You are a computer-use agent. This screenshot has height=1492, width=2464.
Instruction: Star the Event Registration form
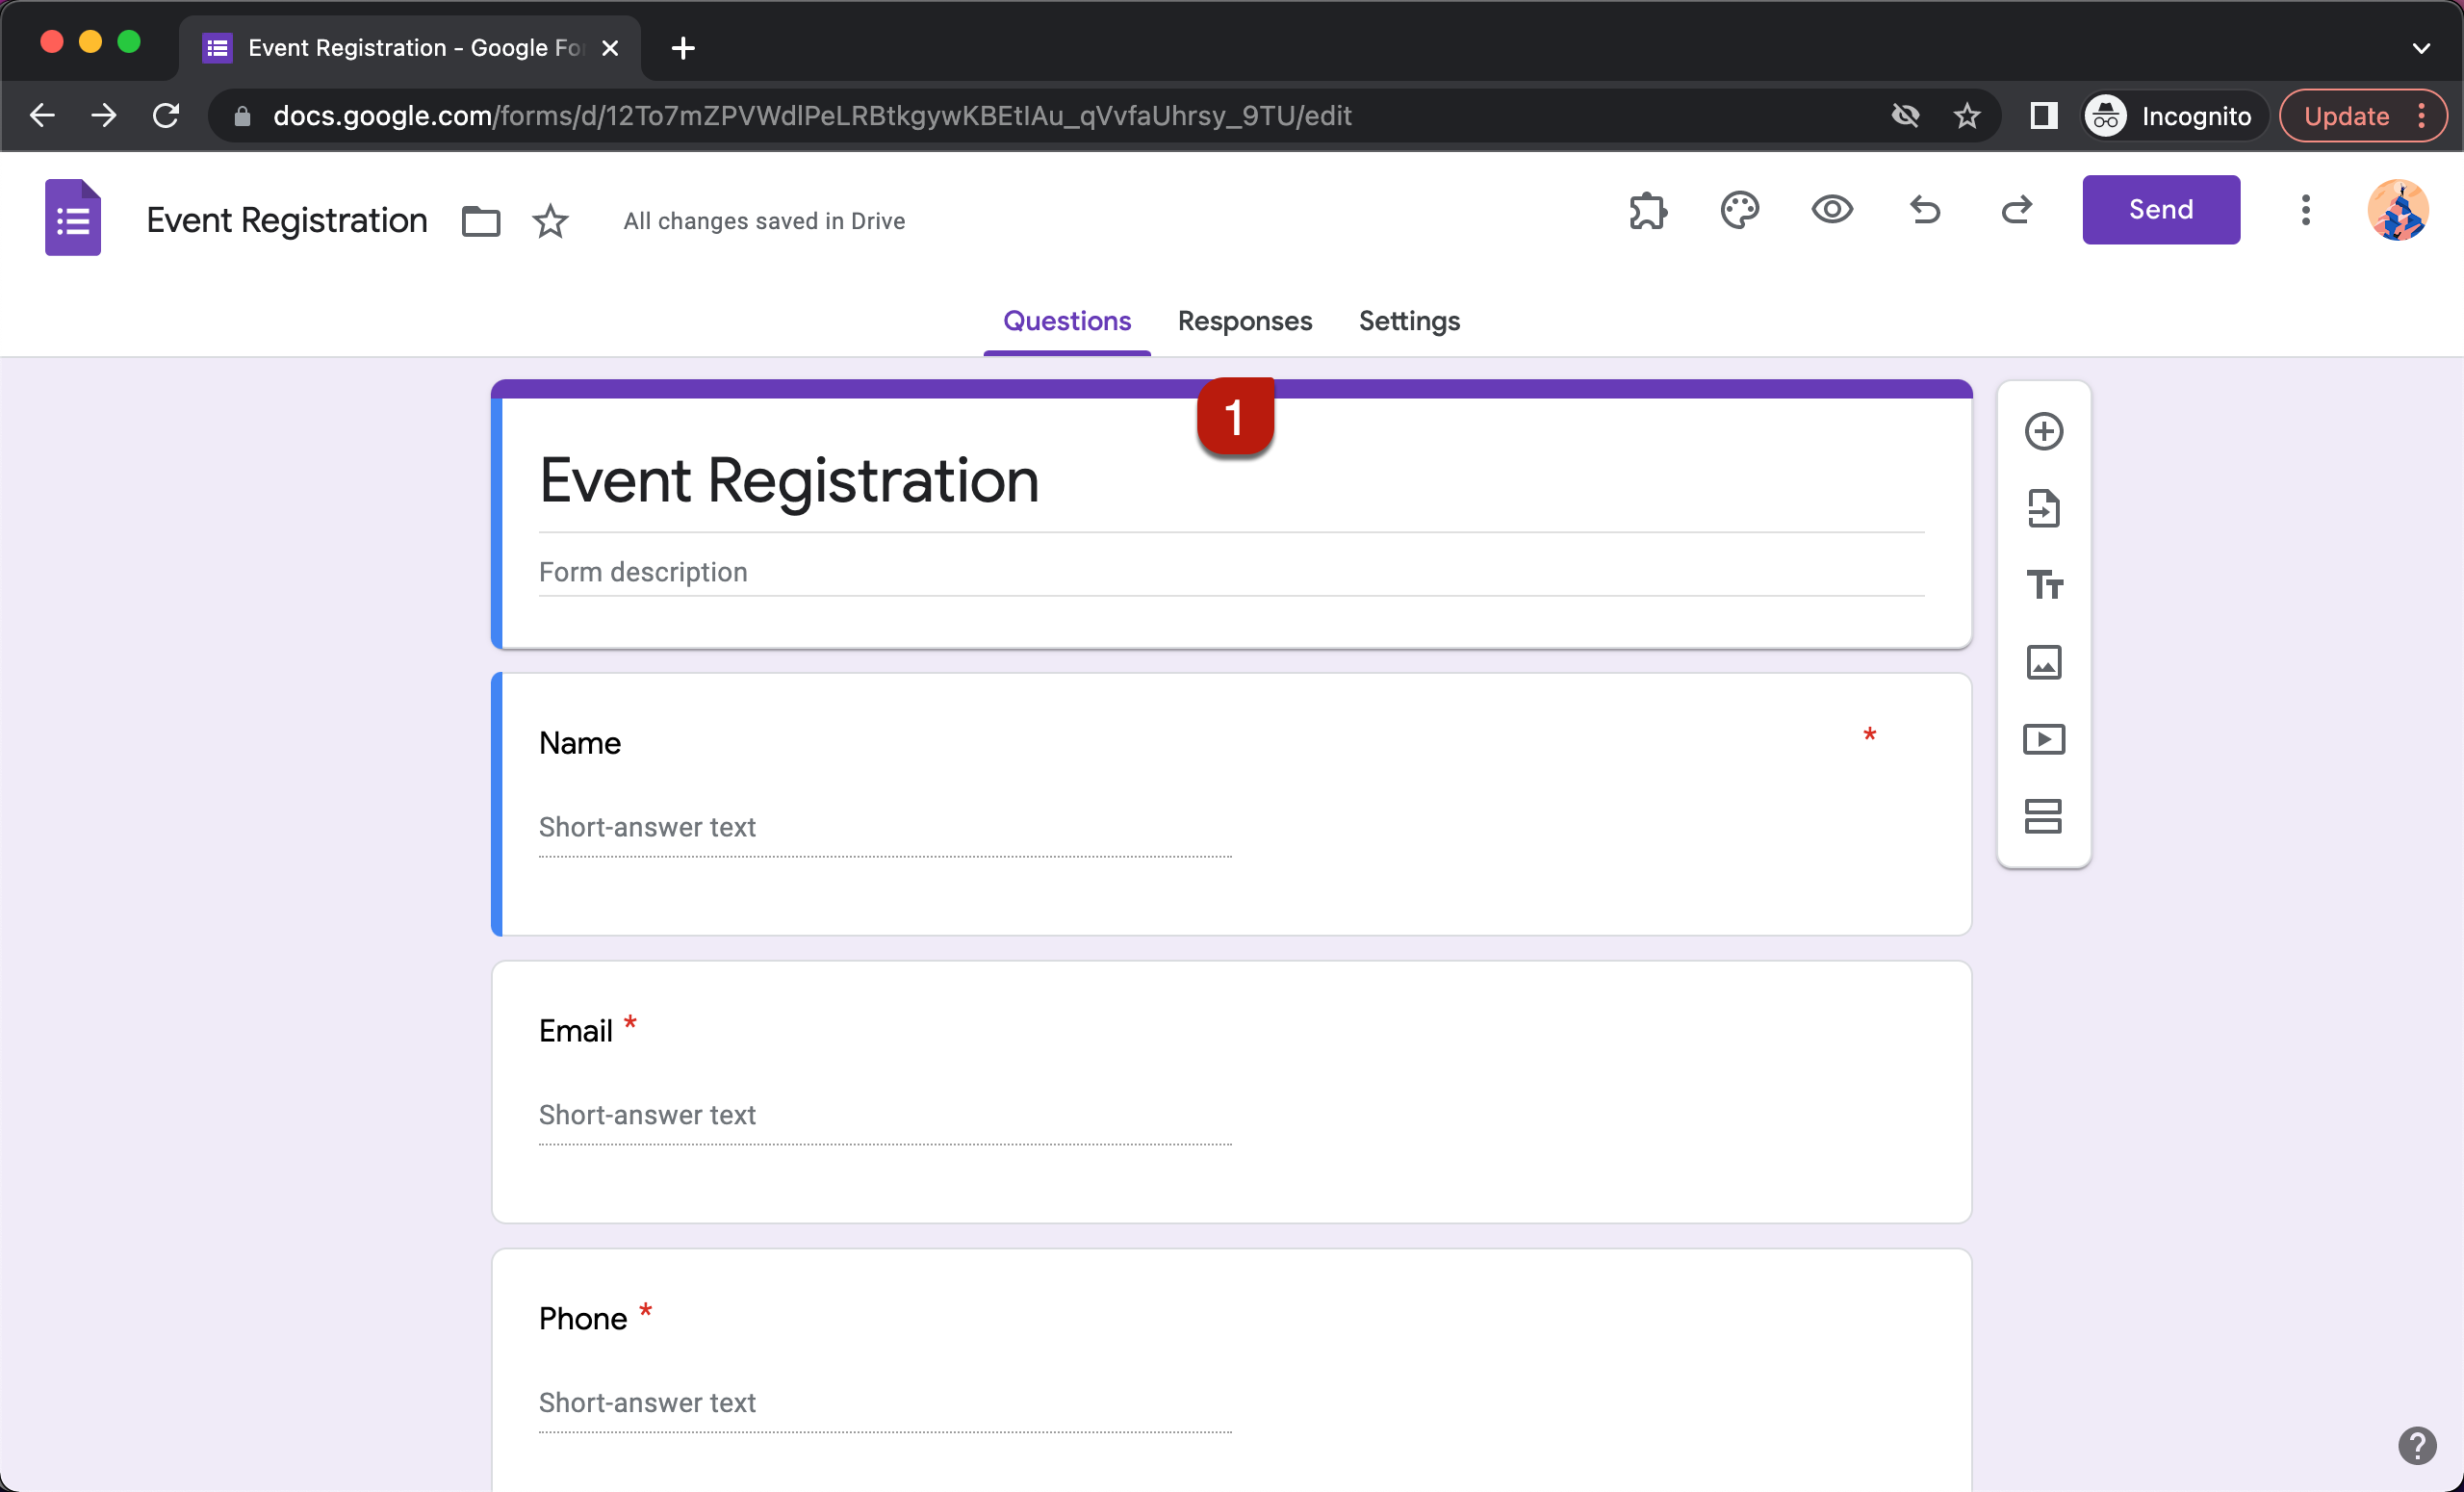551,221
